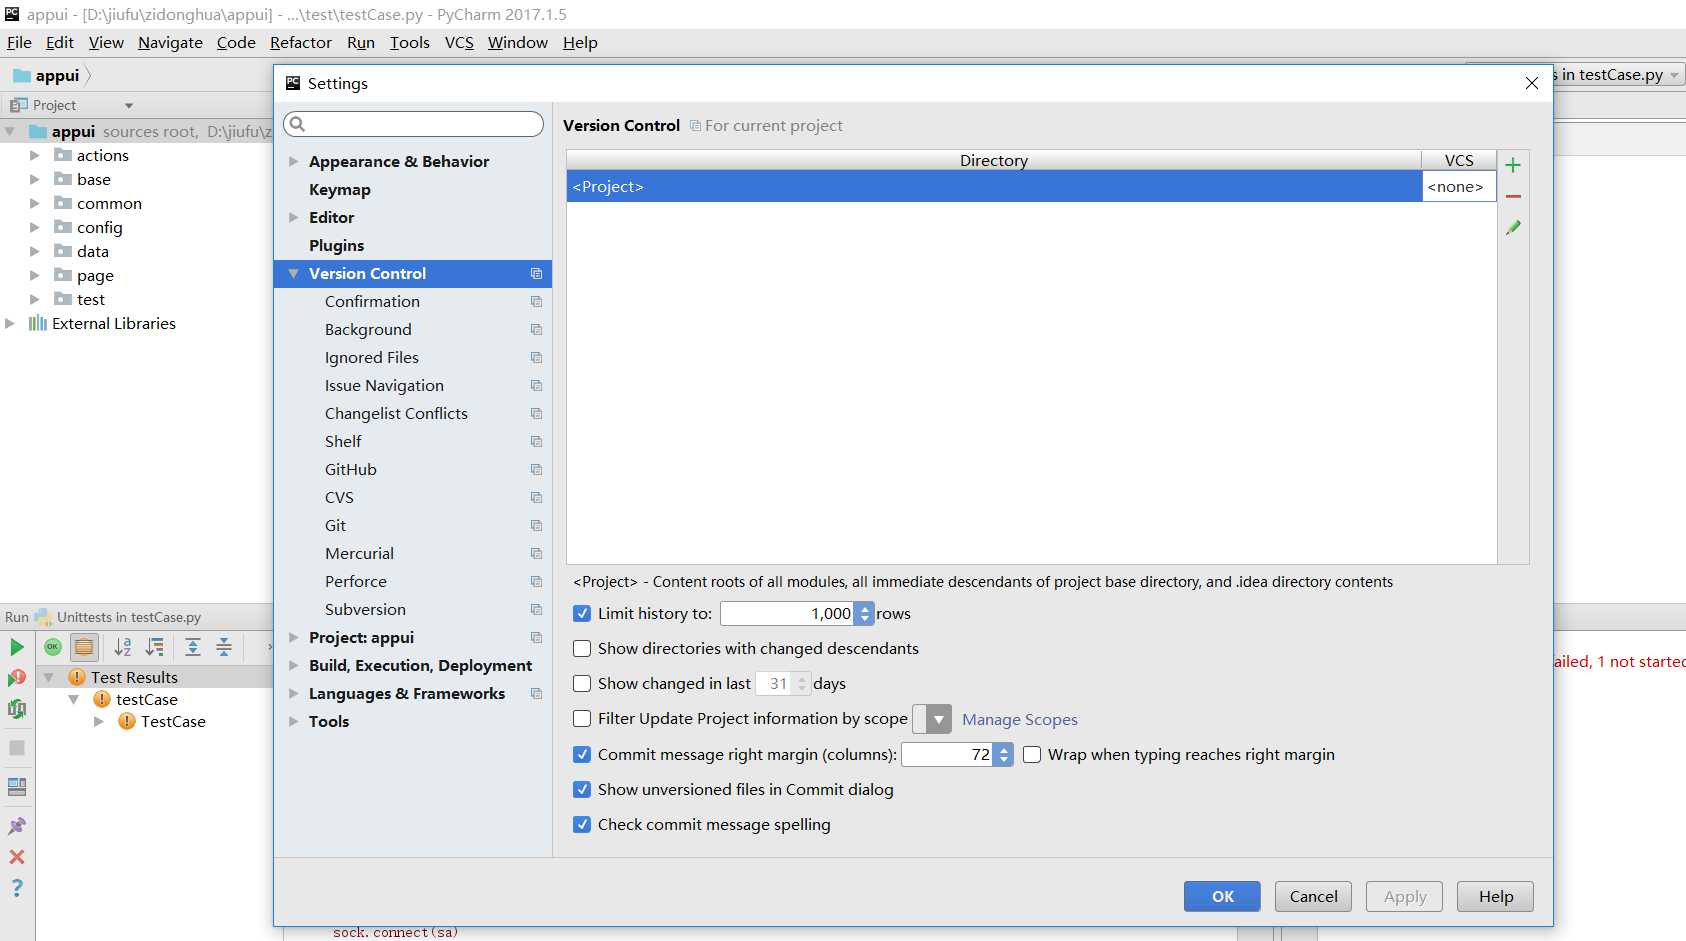Image resolution: width=1686 pixels, height=941 pixels.
Task: Click the Cancel button
Action: tap(1313, 896)
